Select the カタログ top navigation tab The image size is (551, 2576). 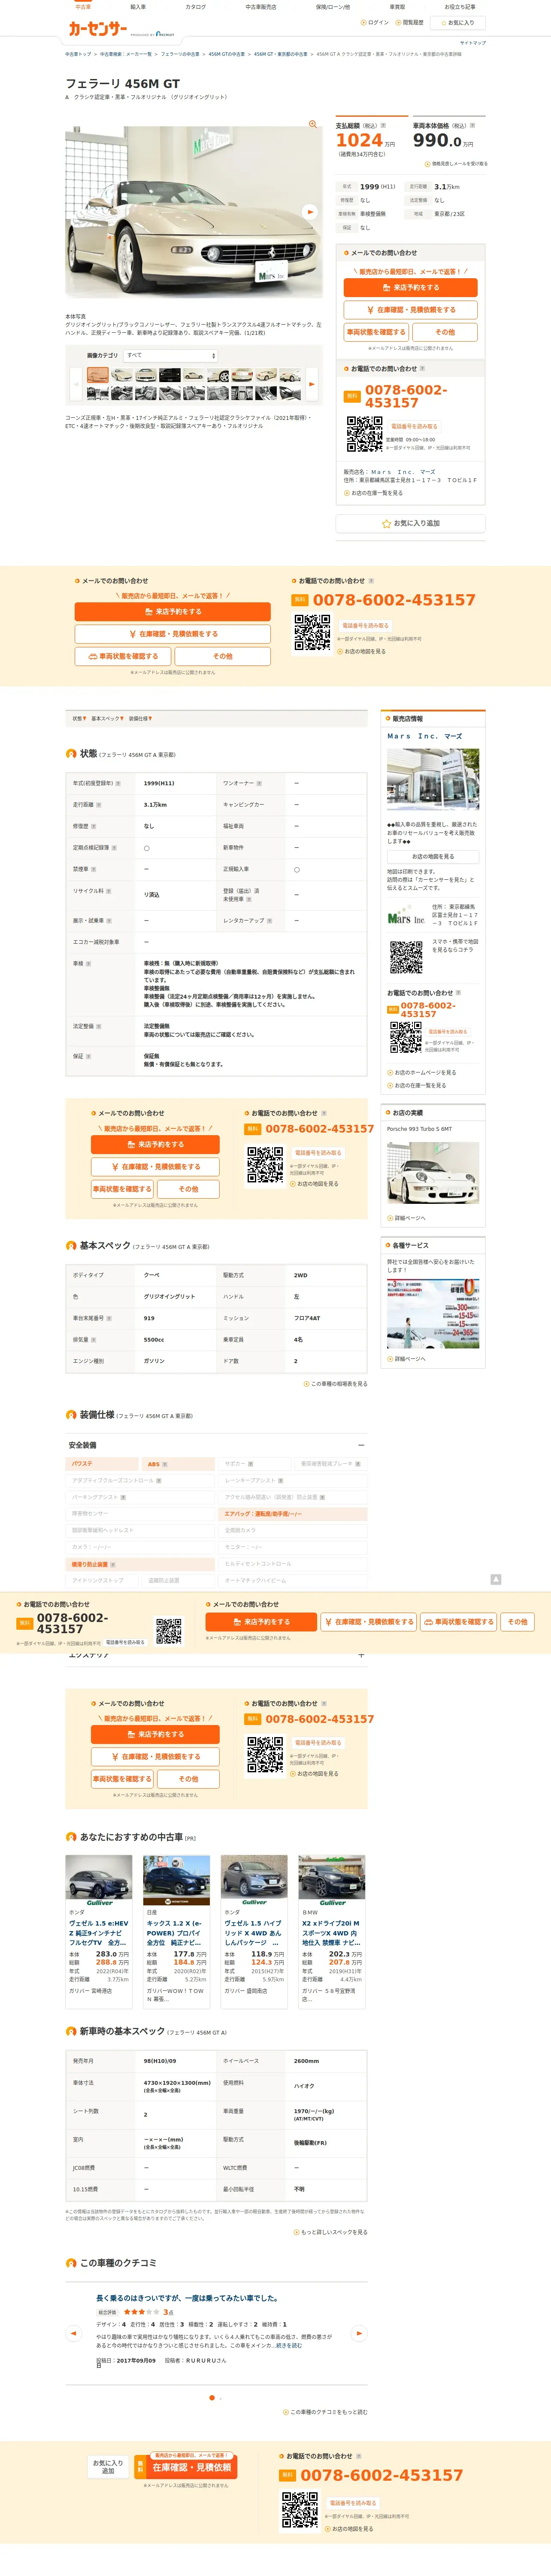tap(196, 7)
